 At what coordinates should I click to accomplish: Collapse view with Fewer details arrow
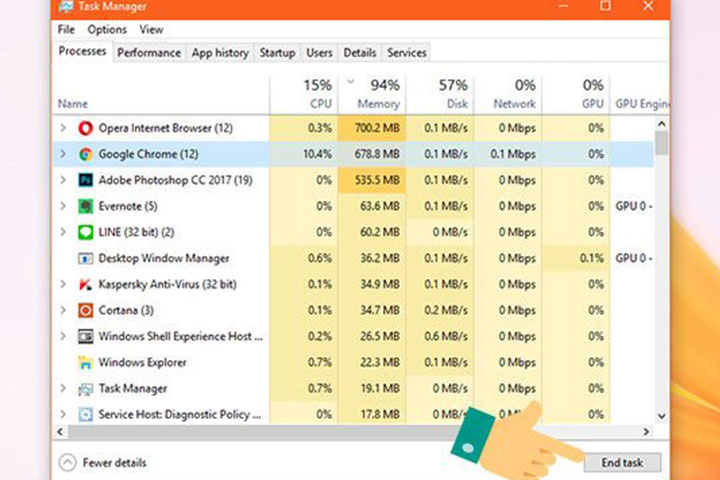click(68, 463)
